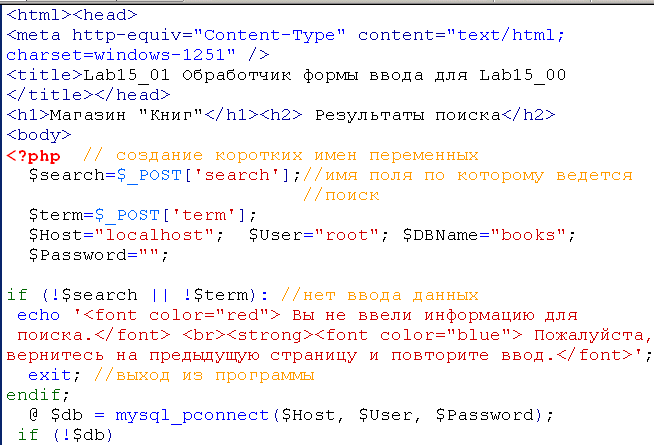Click the mysql_pconnect function call
Viewport: 654px width, 445px height.
(335, 415)
